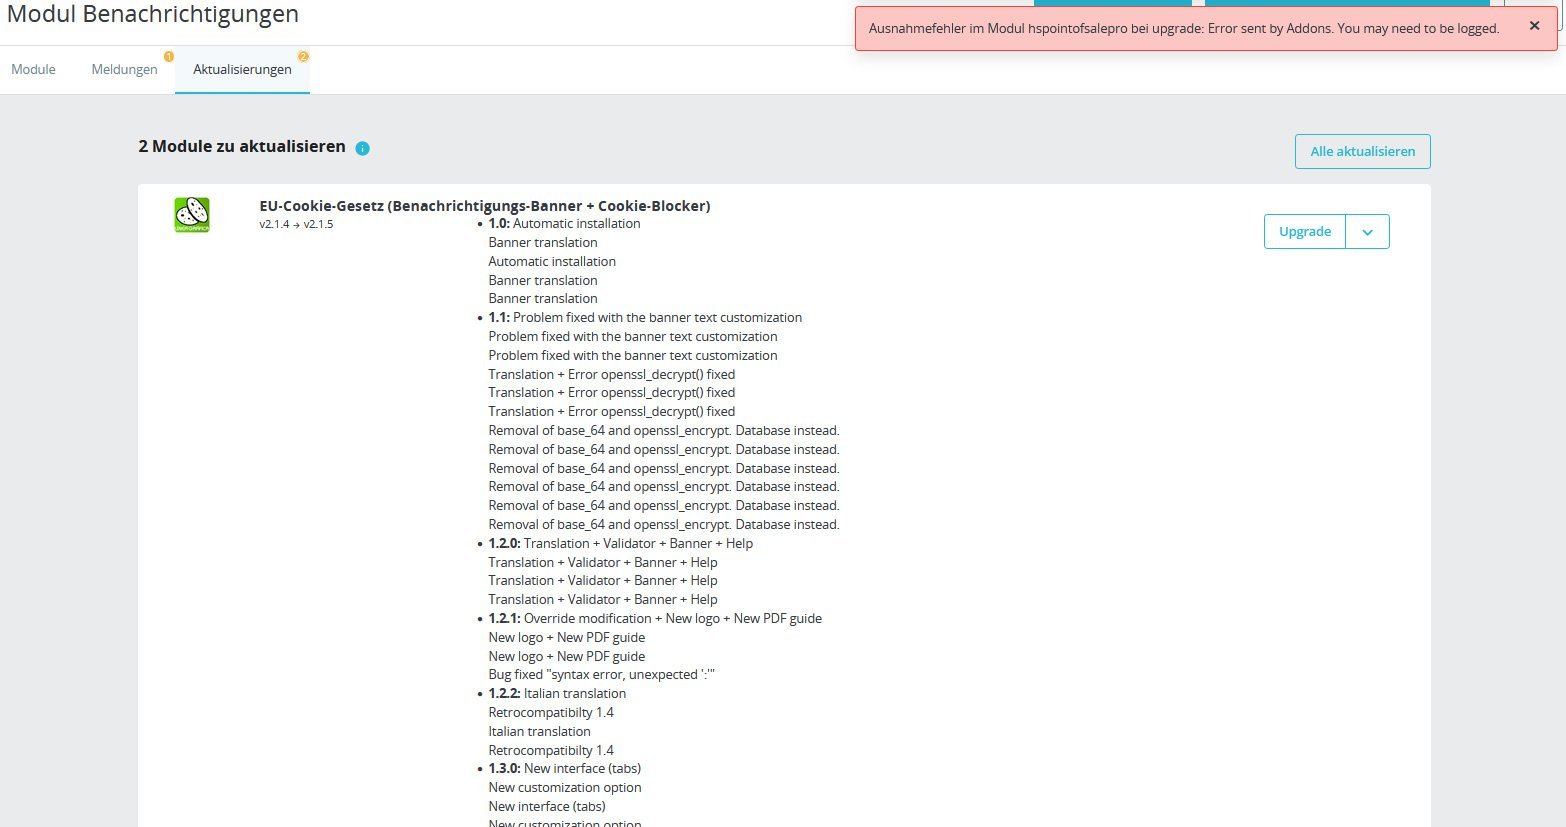The width and height of the screenshot is (1566, 827).
Task: Click the red error message text
Action: 1183,28
